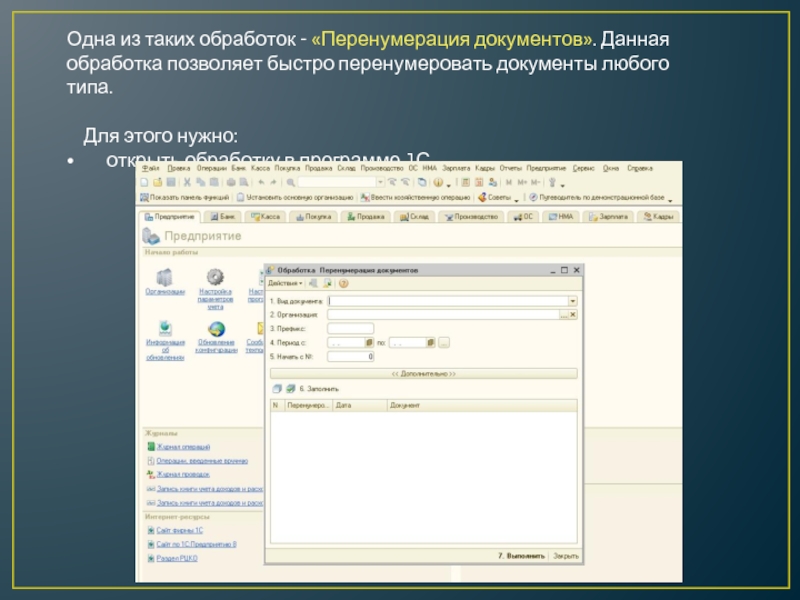Click the Документ column header
The image size is (800, 600).
coord(482,406)
